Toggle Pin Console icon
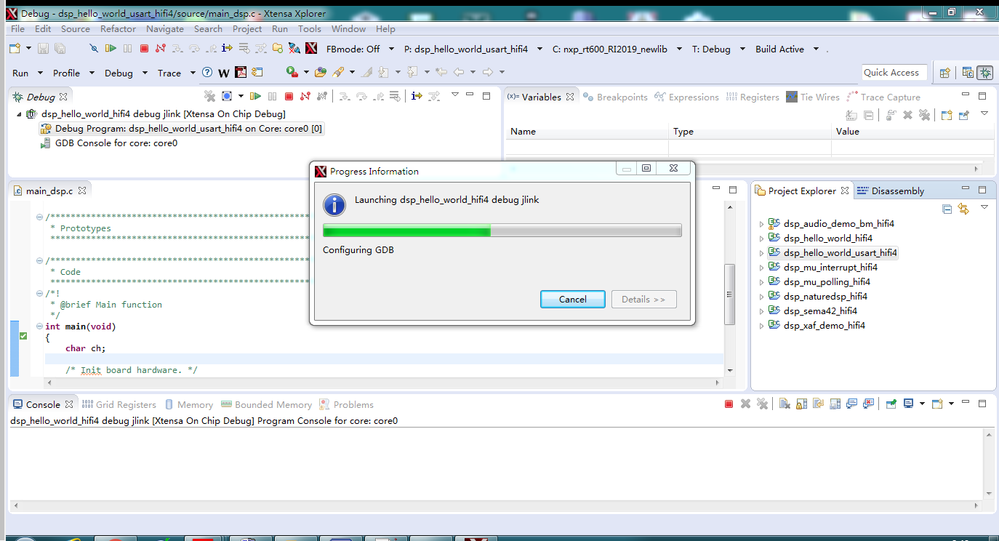The height and width of the screenshot is (541, 999). [x=891, y=404]
